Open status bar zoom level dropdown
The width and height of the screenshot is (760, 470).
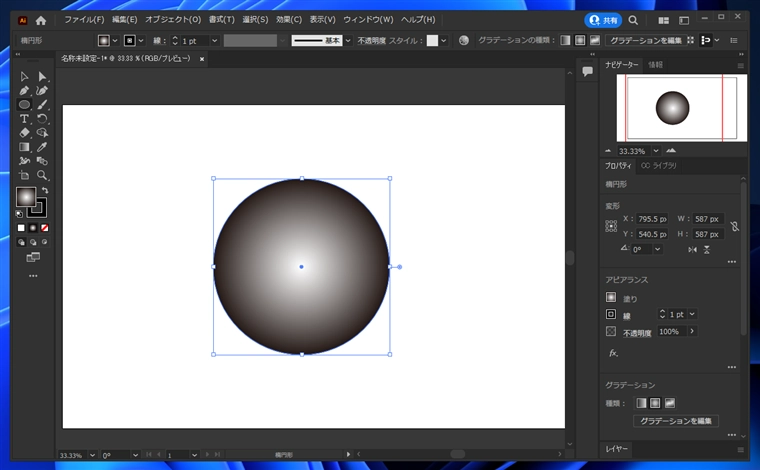point(92,455)
